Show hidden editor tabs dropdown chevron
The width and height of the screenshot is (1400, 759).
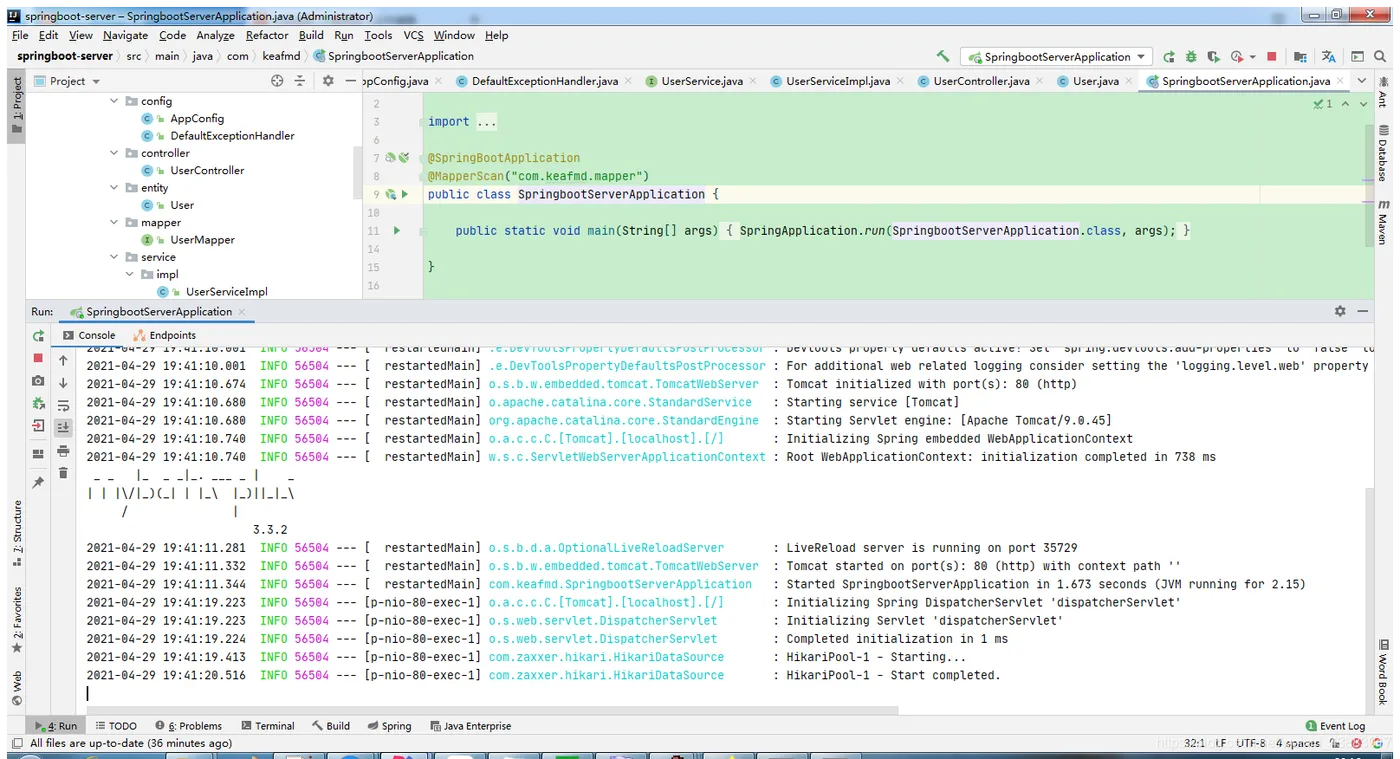(x=1362, y=81)
